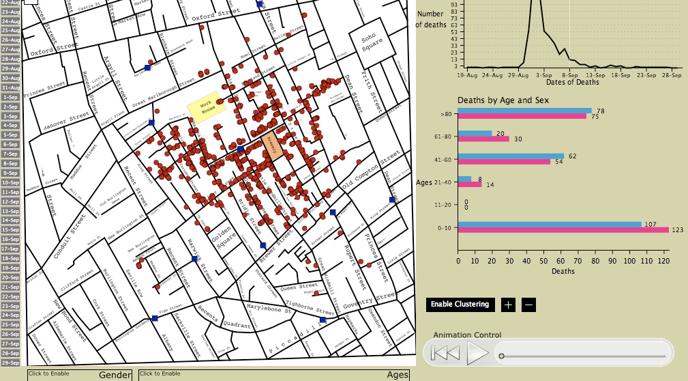This screenshot has width=688, height=381.
Task: Choose 20-Sep from the date list
Action: [10, 277]
